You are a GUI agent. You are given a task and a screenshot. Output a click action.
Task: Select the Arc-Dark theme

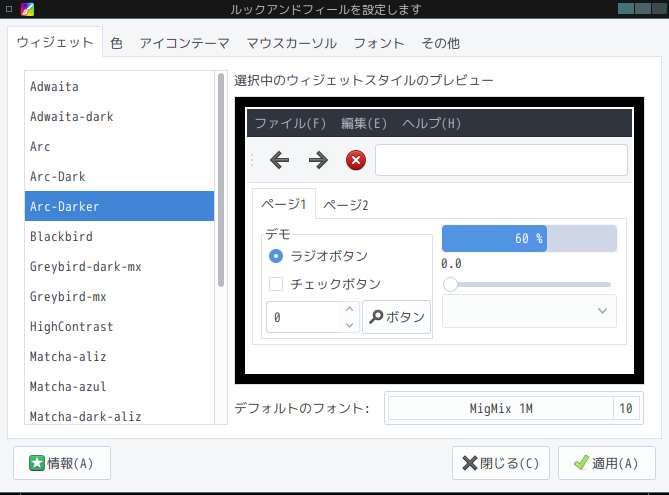119,176
